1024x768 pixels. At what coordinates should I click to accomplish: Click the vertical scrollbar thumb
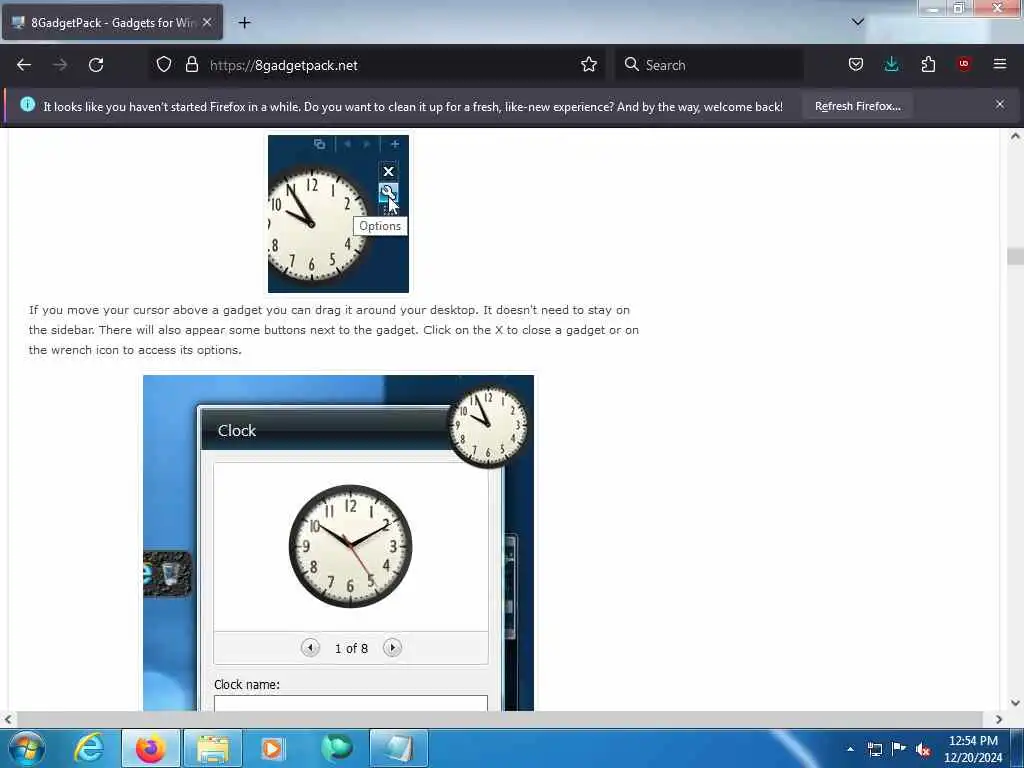[1015, 256]
